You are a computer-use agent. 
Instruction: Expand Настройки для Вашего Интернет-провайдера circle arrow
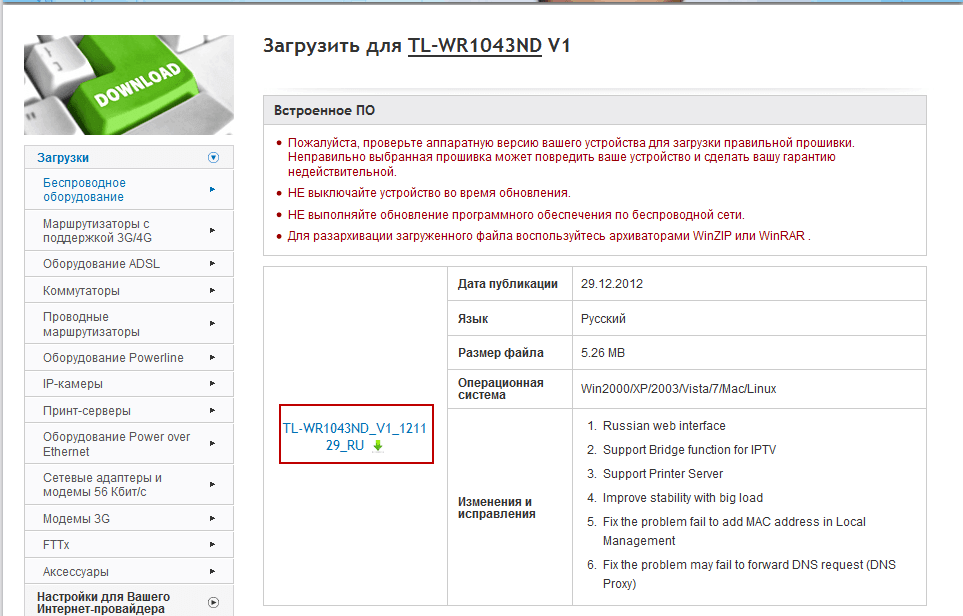click(x=212, y=602)
